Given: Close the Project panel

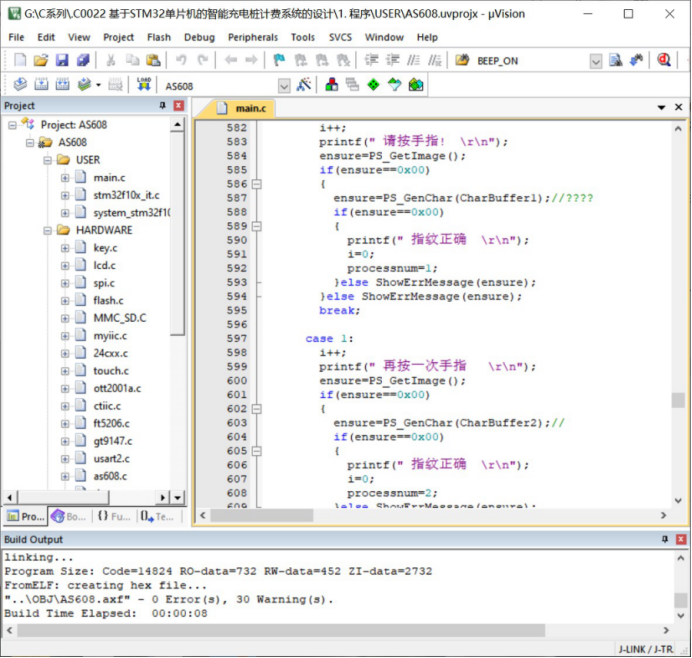Looking at the screenshot, I should click(178, 105).
